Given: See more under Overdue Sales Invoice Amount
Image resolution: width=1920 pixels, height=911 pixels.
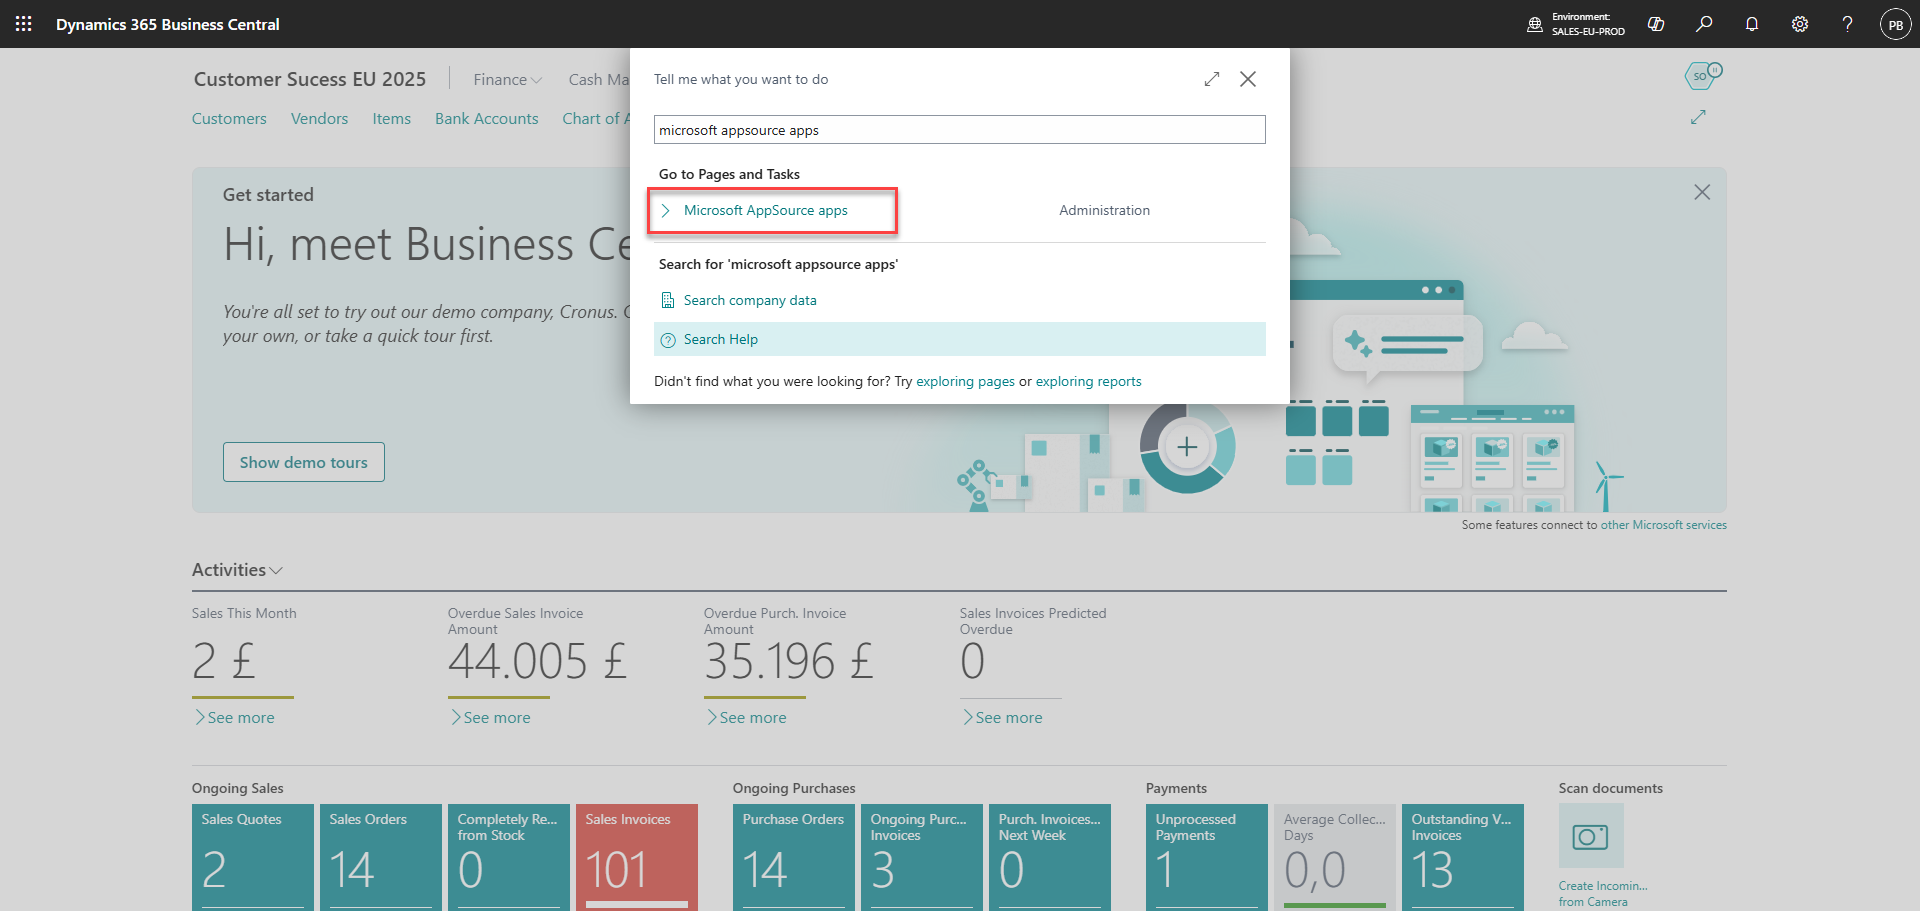Looking at the screenshot, I should [491, 718].
